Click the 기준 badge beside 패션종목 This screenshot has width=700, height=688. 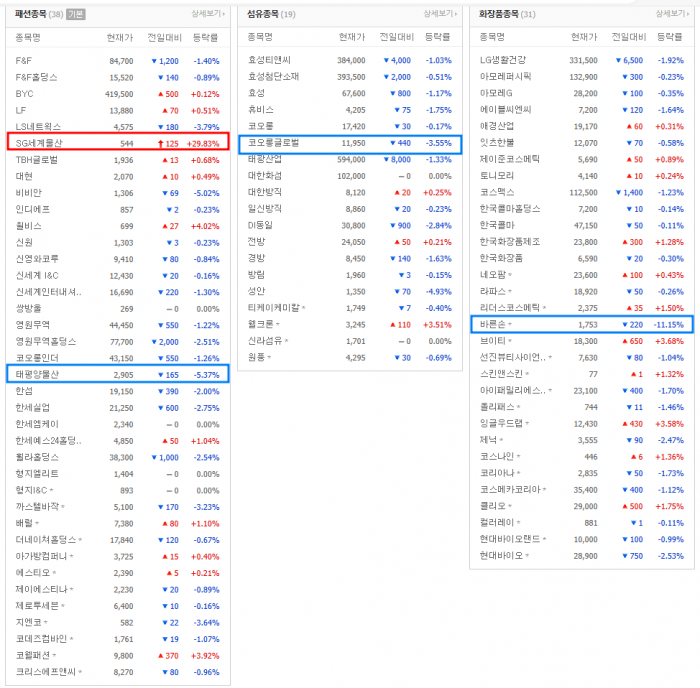[x=75, y=14]
